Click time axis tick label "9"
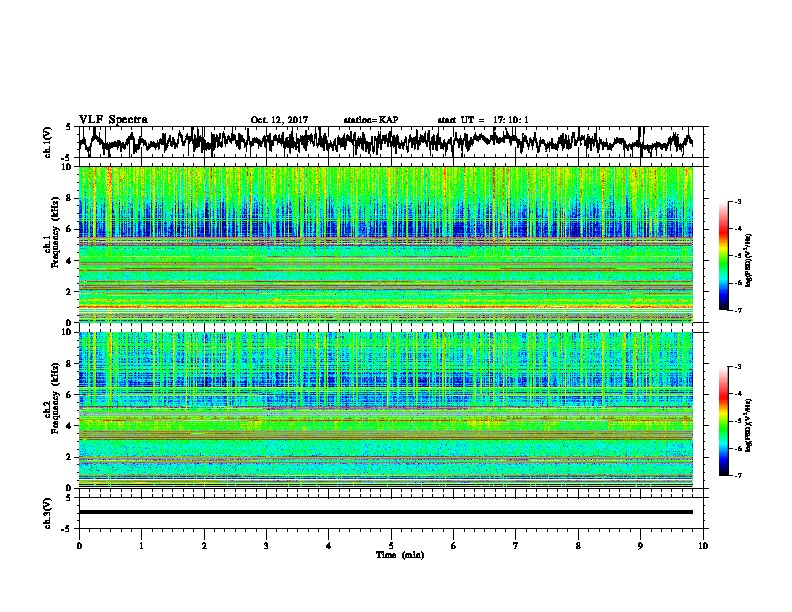The image size is (792, 612). (640, 546)
